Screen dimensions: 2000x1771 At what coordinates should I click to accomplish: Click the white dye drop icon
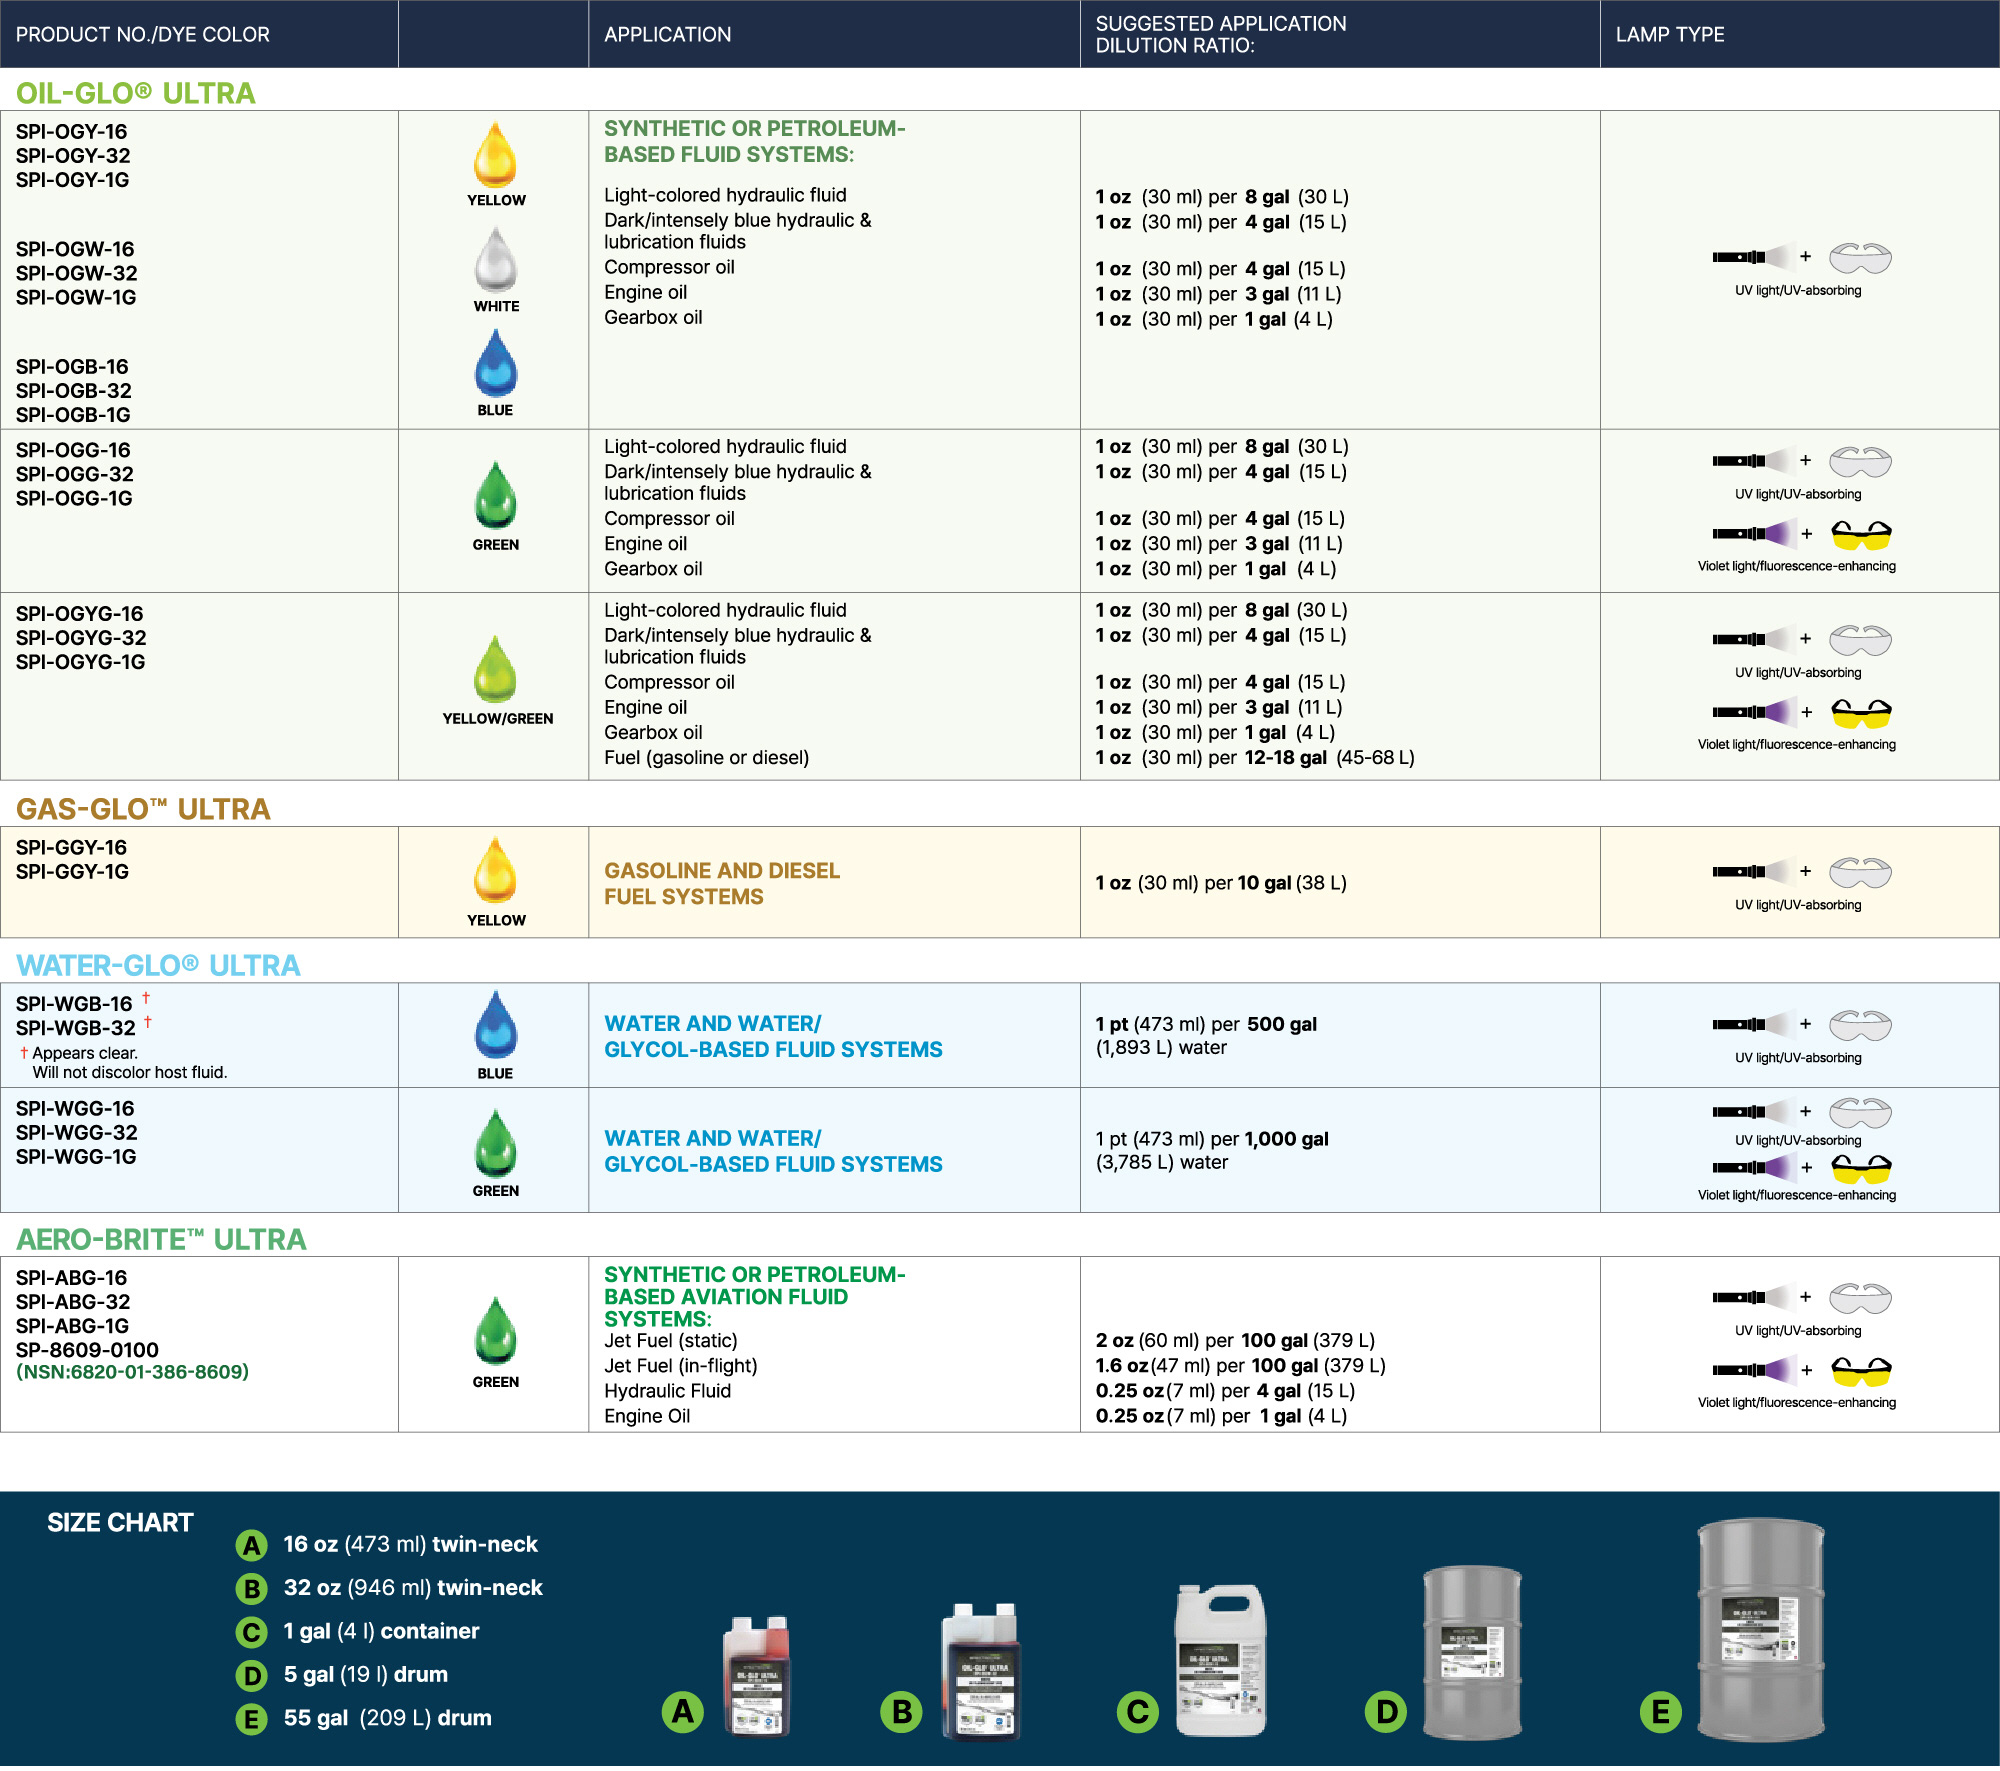coord(495,259)
